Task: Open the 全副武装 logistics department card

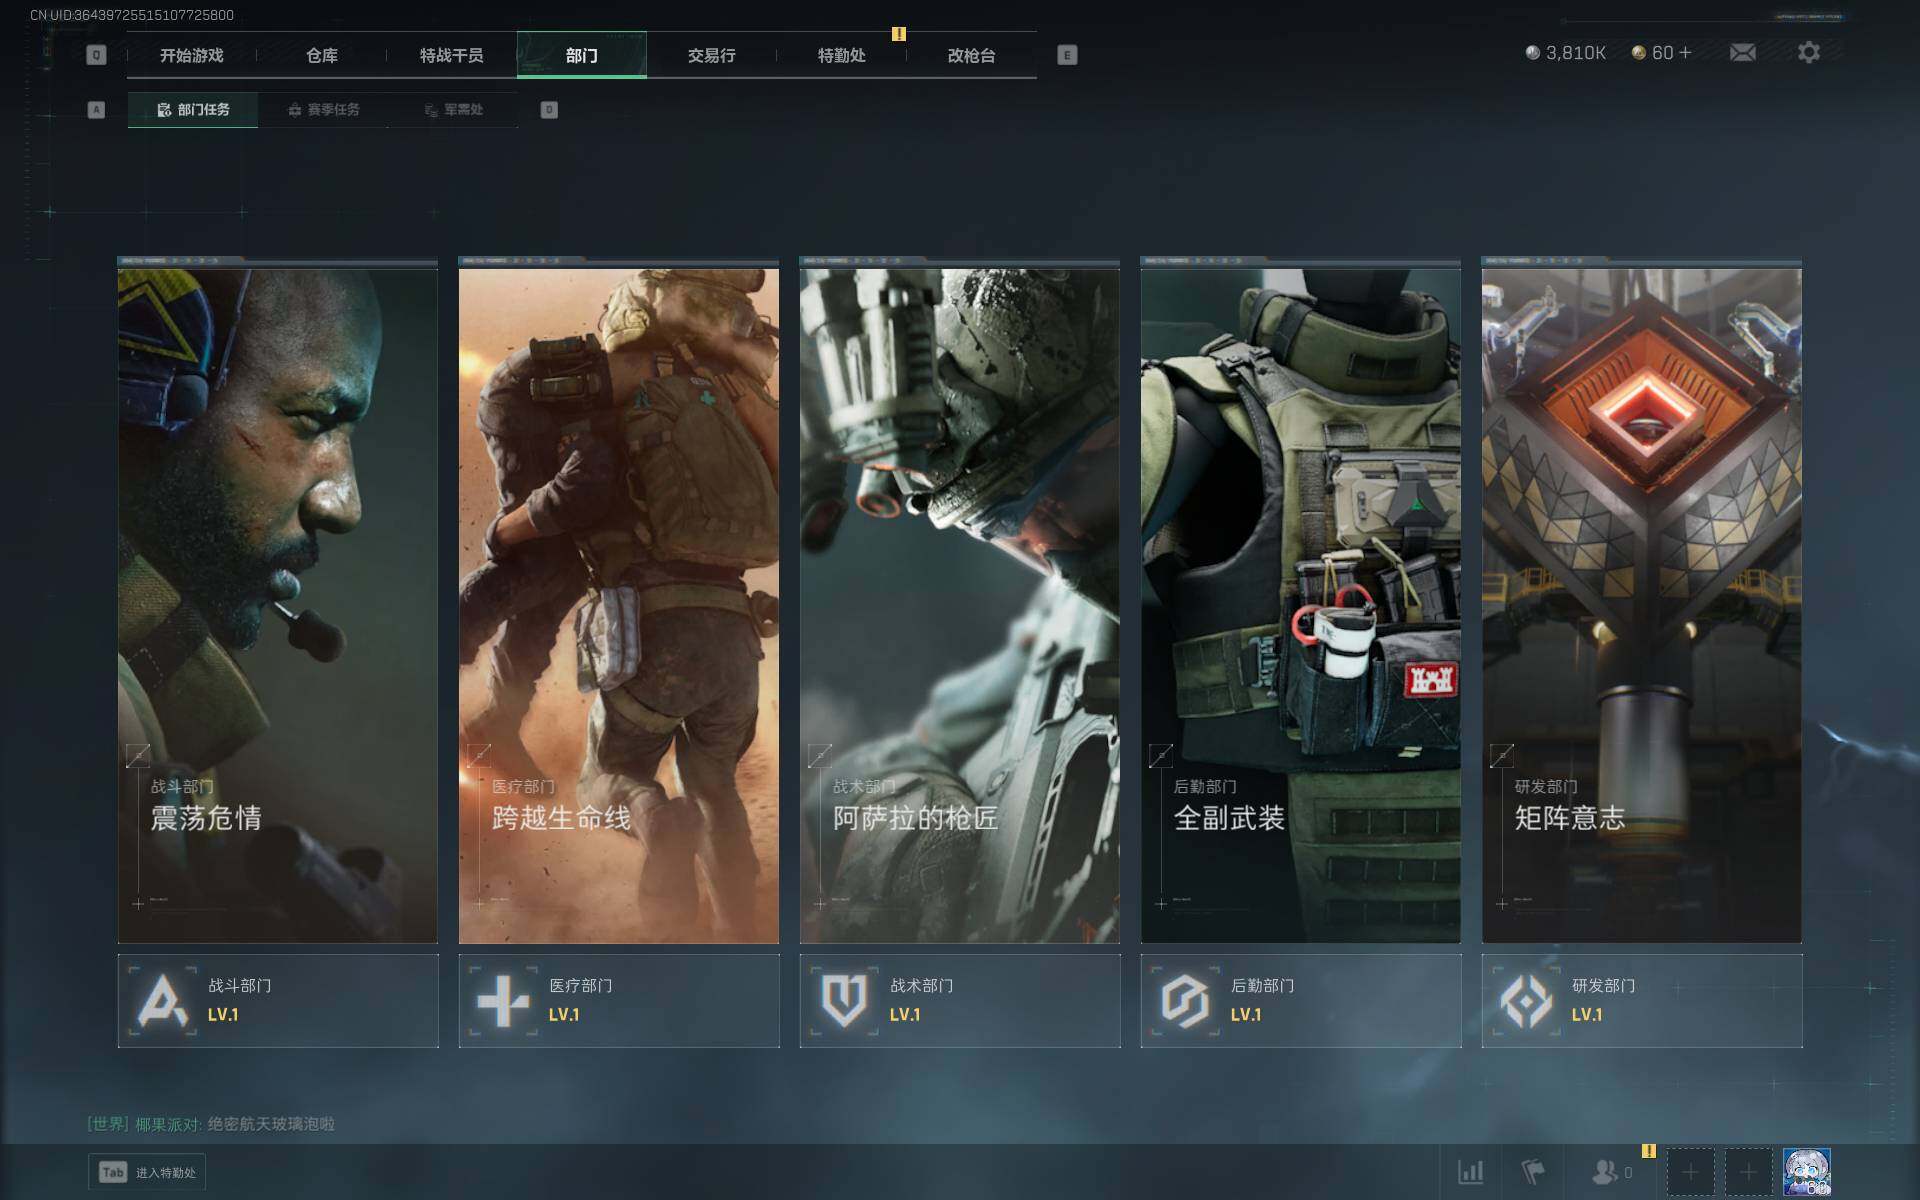Action: pos(1300,600)
